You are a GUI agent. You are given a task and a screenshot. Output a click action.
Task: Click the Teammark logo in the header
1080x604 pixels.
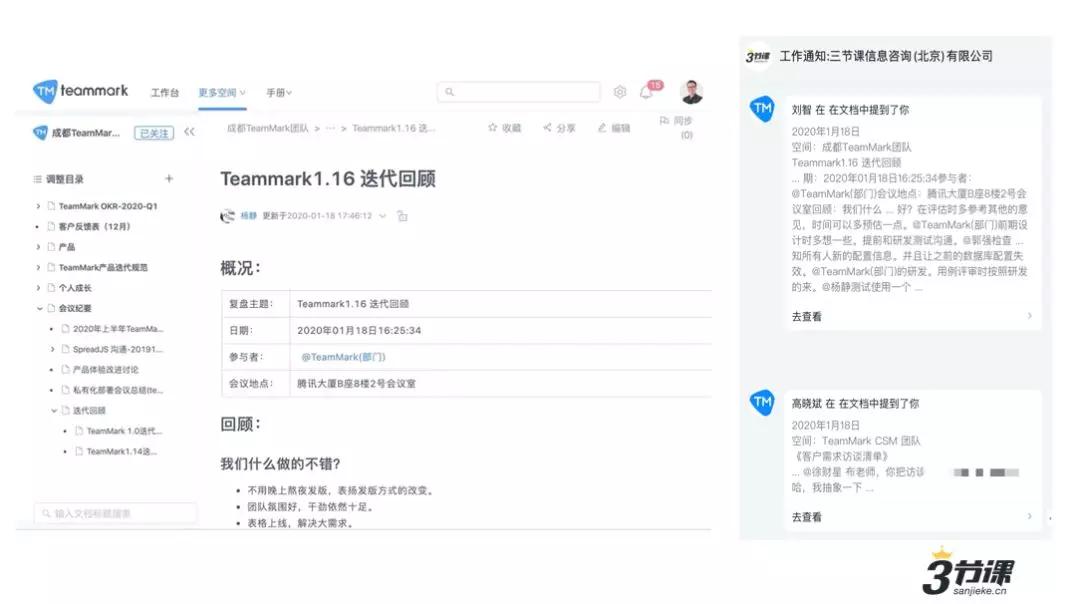point(81,91)
